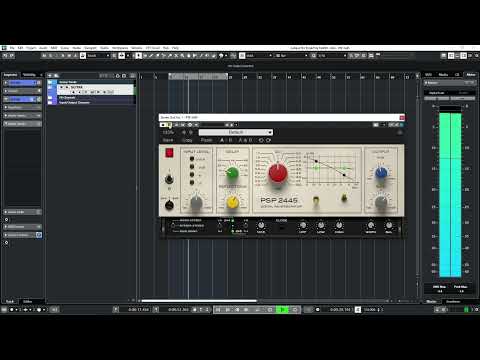Image resolution: width=480 pixels, height=360 pixels.
Task: Adjust the gray lower output knob
Action: pos(381,202)
